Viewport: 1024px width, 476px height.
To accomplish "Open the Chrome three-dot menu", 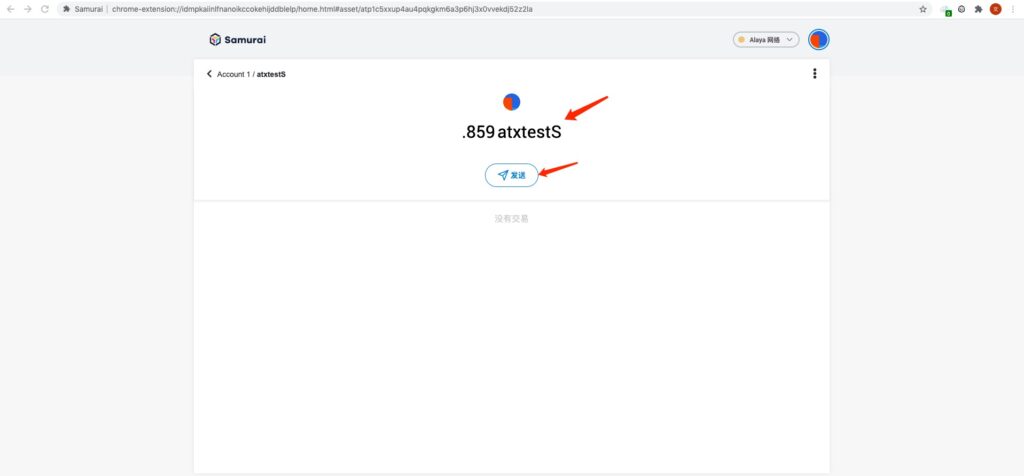I will [x=1012, y=9].
